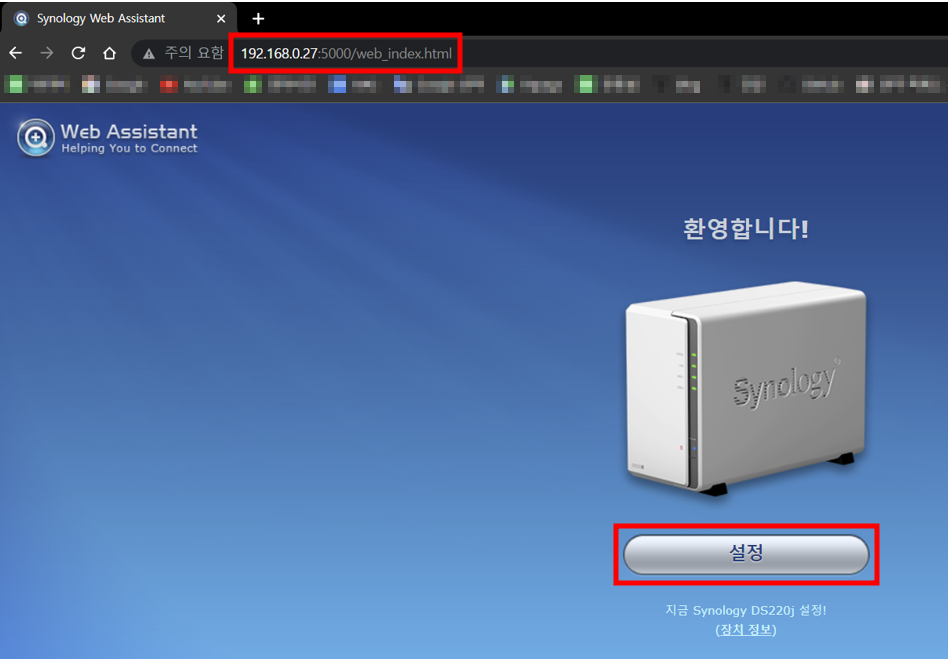948x659 pixels.
Task: Click the 주의 요함 security label
Action: click(x=194, y=53)
